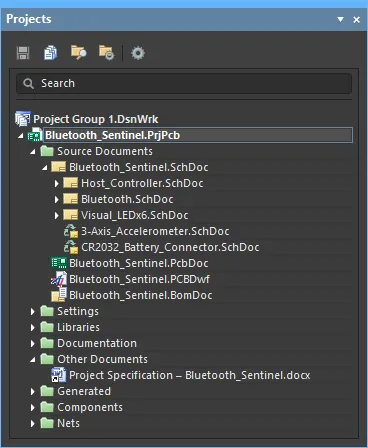This screenshot has height=448, width=368.
Task: Click the Settings folder icon
Action: 47,311
